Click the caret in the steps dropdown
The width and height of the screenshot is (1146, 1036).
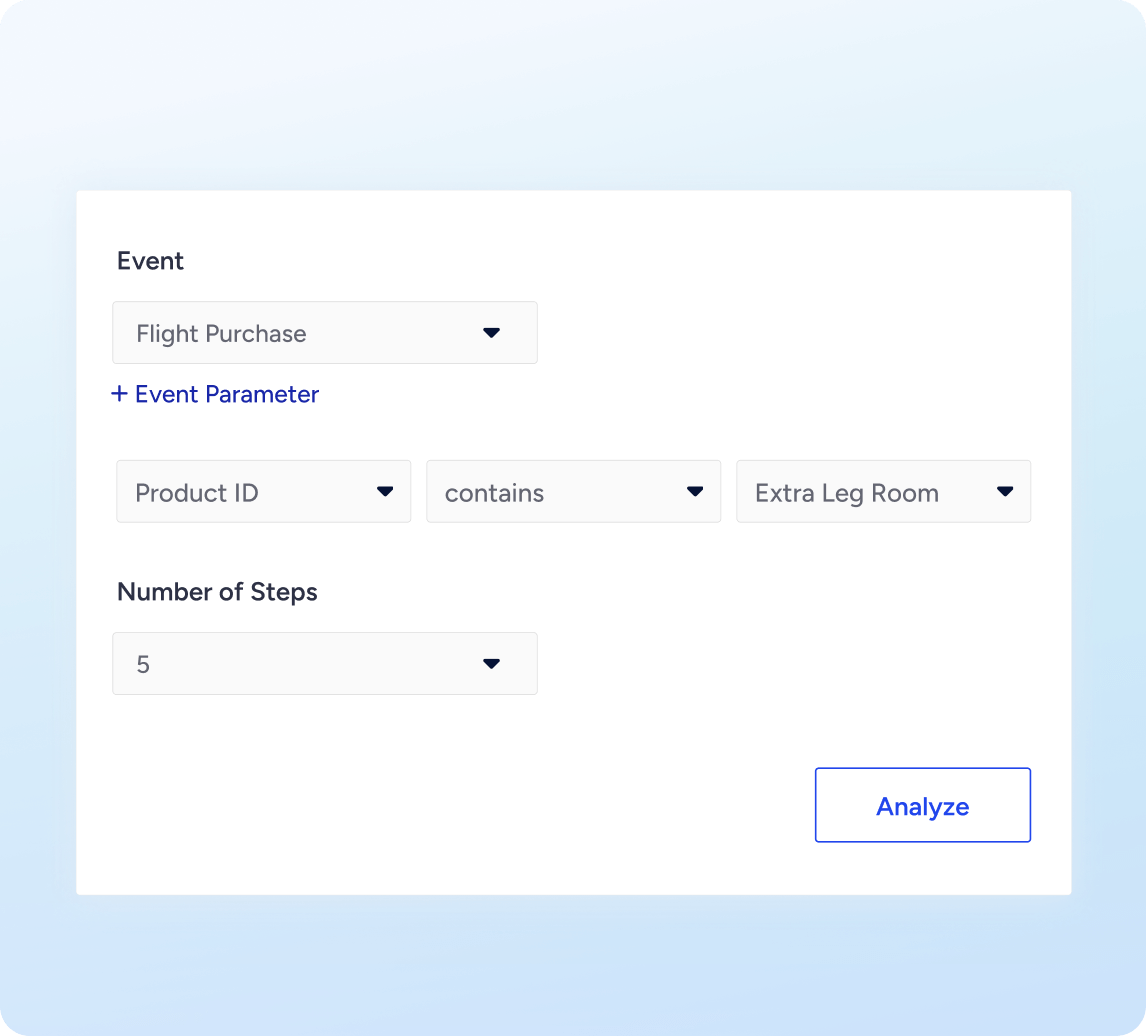point(491,664)
